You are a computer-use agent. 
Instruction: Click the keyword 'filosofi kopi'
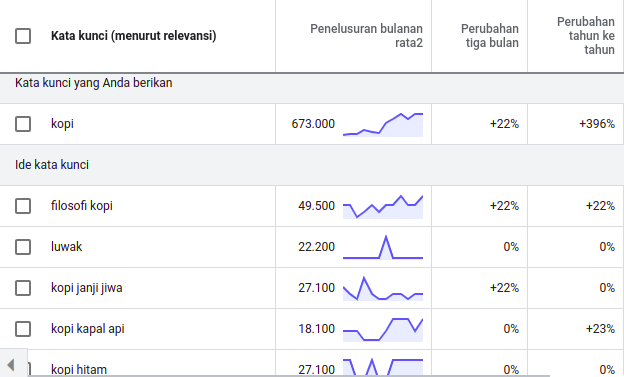point(82,206)
